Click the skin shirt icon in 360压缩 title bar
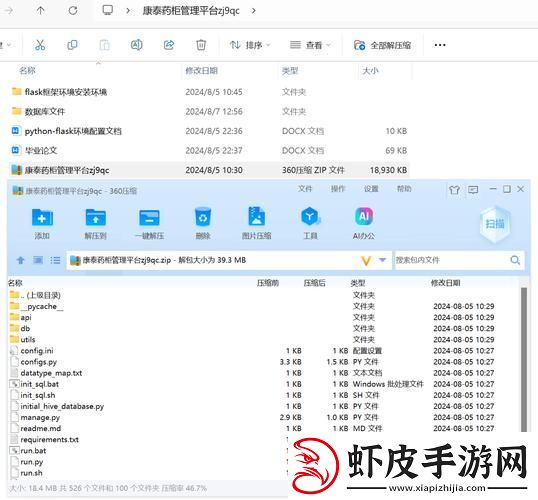This screenshot has height=500, width=538. [x=454, y=189]
